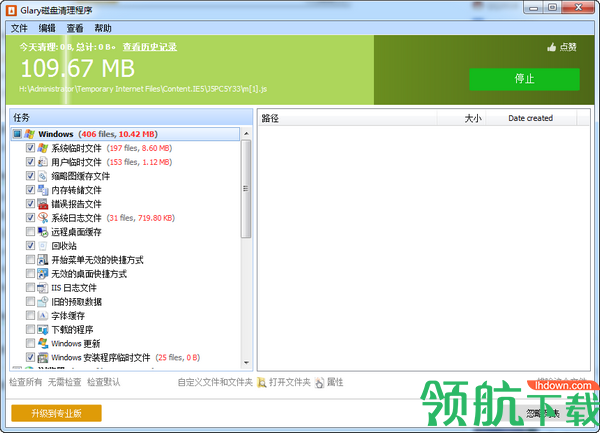The width and height of the screenshot is (600, 433).
Task: Click the 回收站 recycle bin icon
Action: [x=42, y=246]
